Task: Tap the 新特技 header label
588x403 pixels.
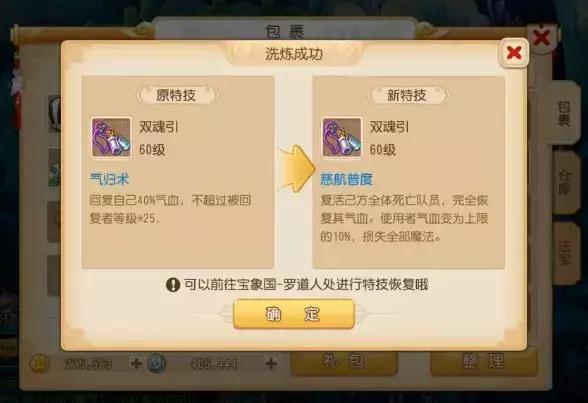Action: (x=408, y=95)
